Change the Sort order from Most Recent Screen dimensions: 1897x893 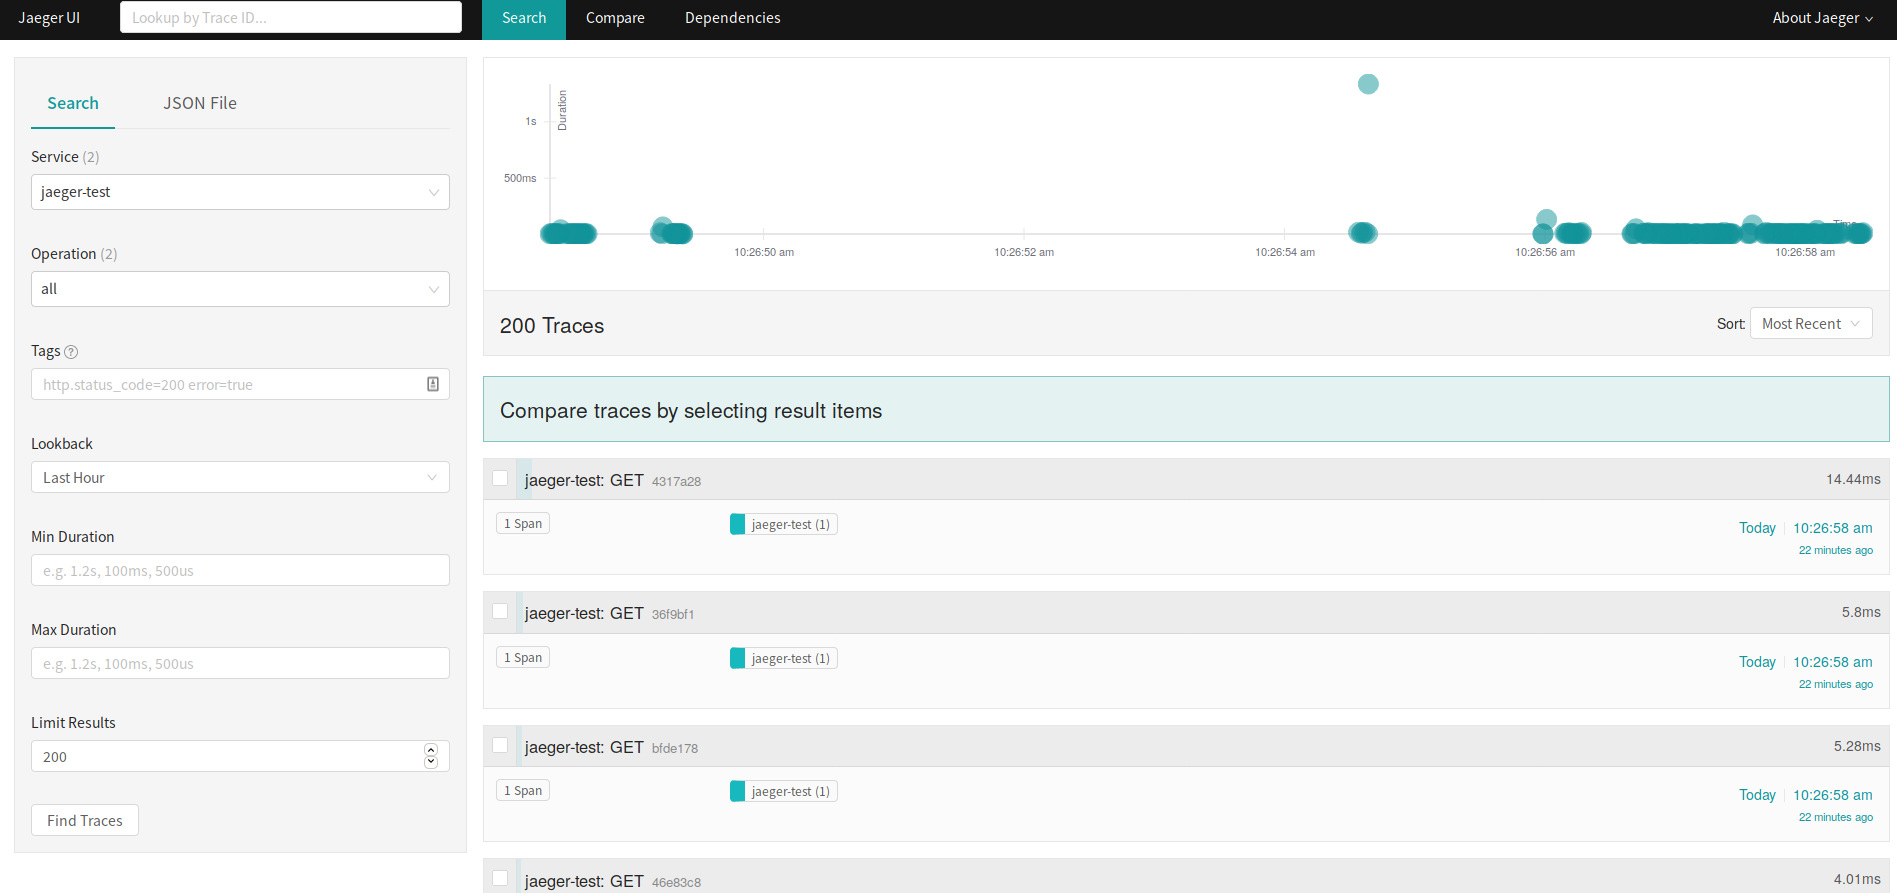1810,324
